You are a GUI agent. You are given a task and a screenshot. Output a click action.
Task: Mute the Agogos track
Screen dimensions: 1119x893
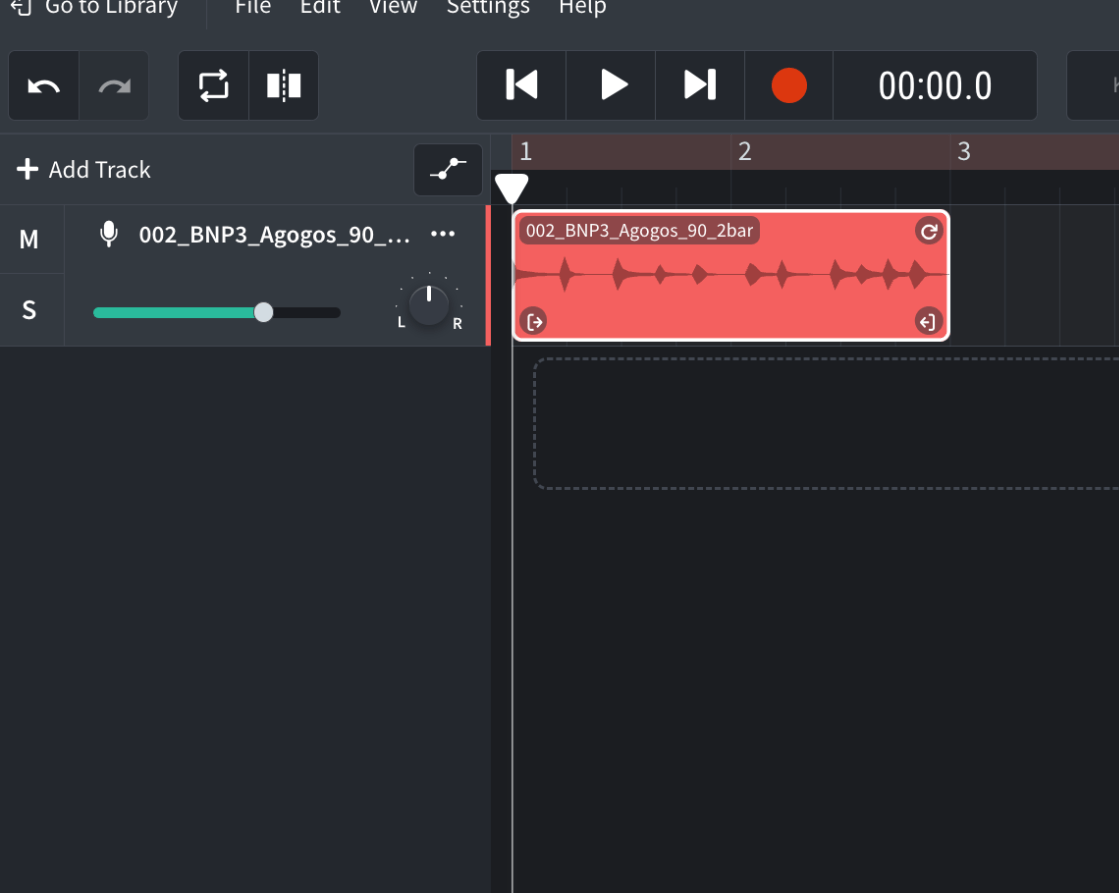(x=29, y=239)
